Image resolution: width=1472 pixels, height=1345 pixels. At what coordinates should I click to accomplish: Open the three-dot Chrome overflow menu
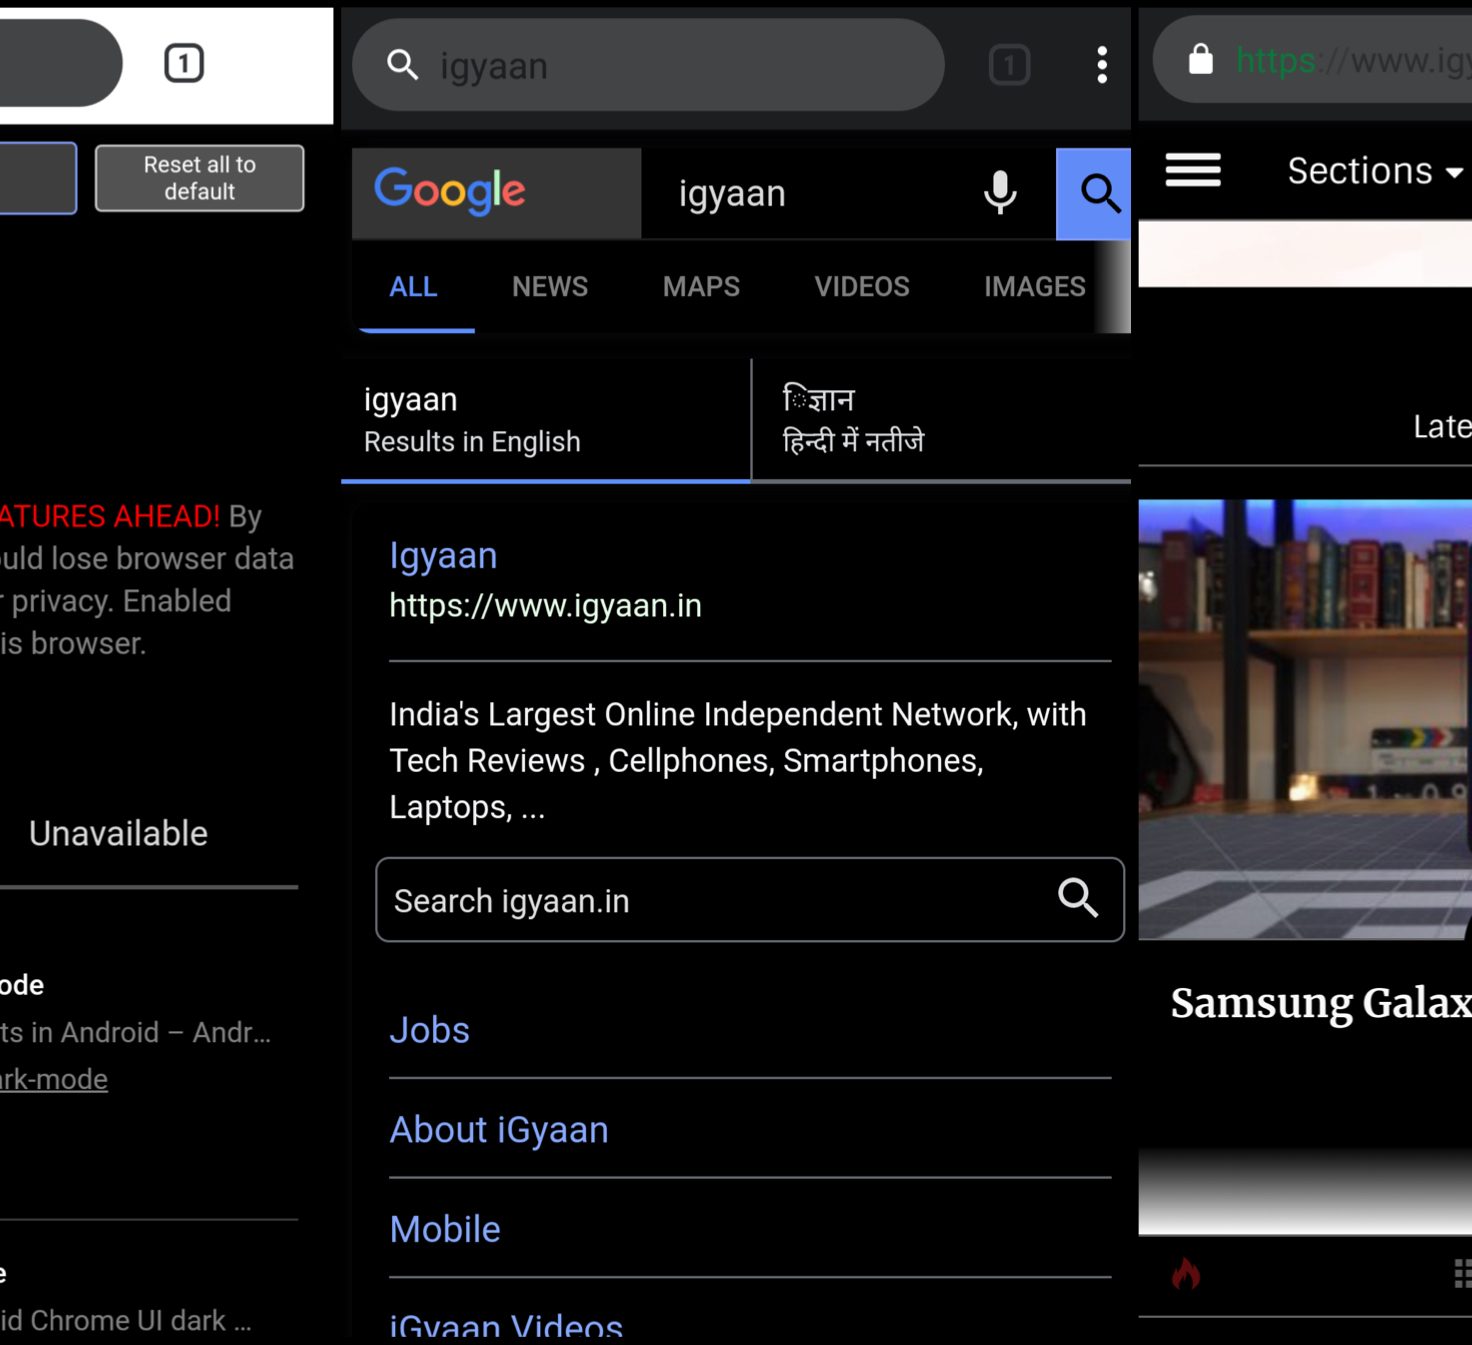1101,65
